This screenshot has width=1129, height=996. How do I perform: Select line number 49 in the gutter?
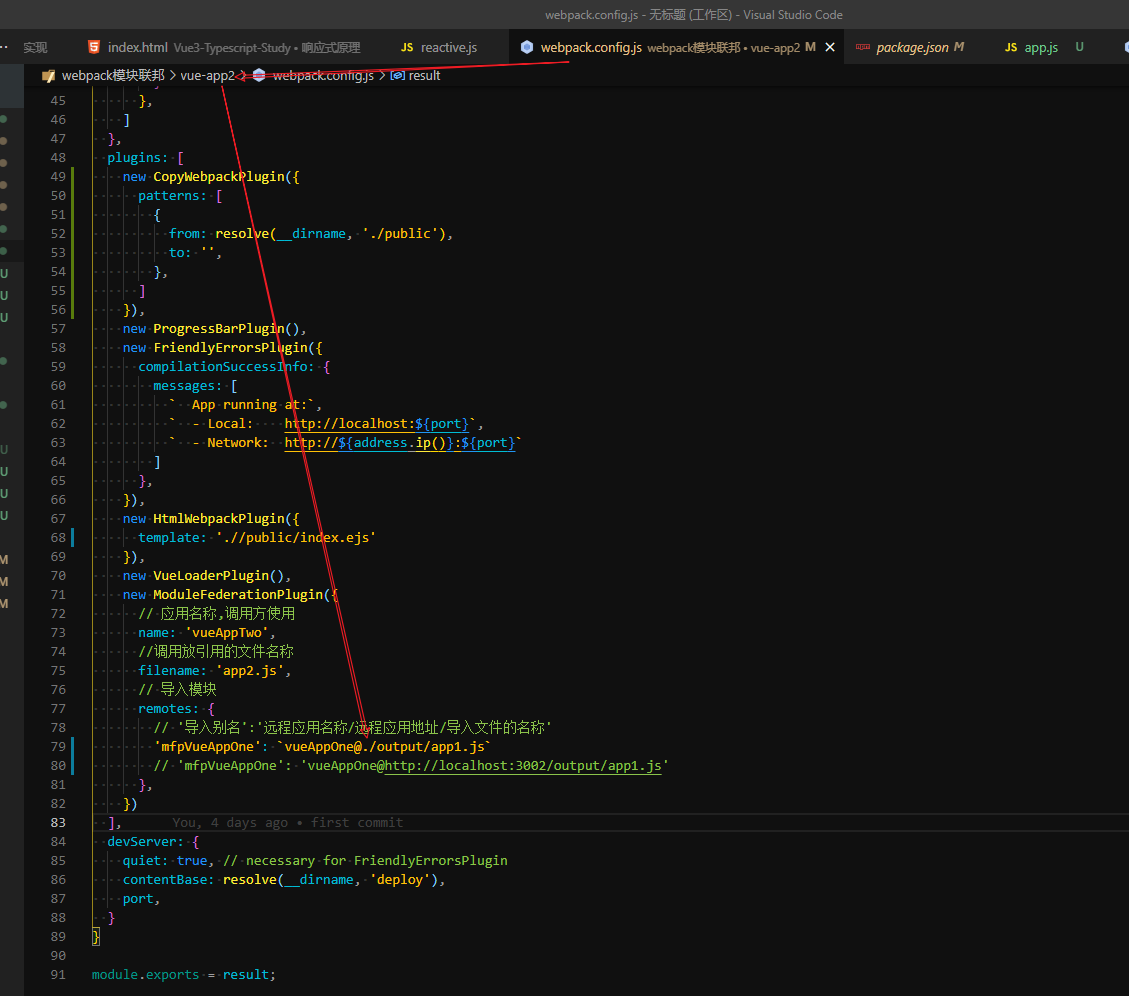pyautogui.click(x=58, y=176)
